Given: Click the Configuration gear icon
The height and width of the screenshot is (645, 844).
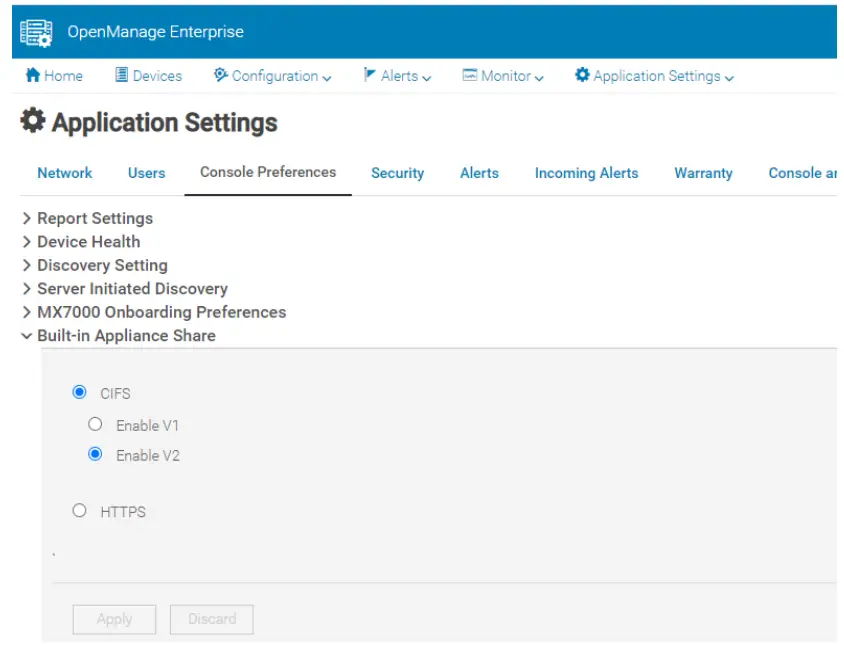Looking at the screenshot, I should point(219,75).
